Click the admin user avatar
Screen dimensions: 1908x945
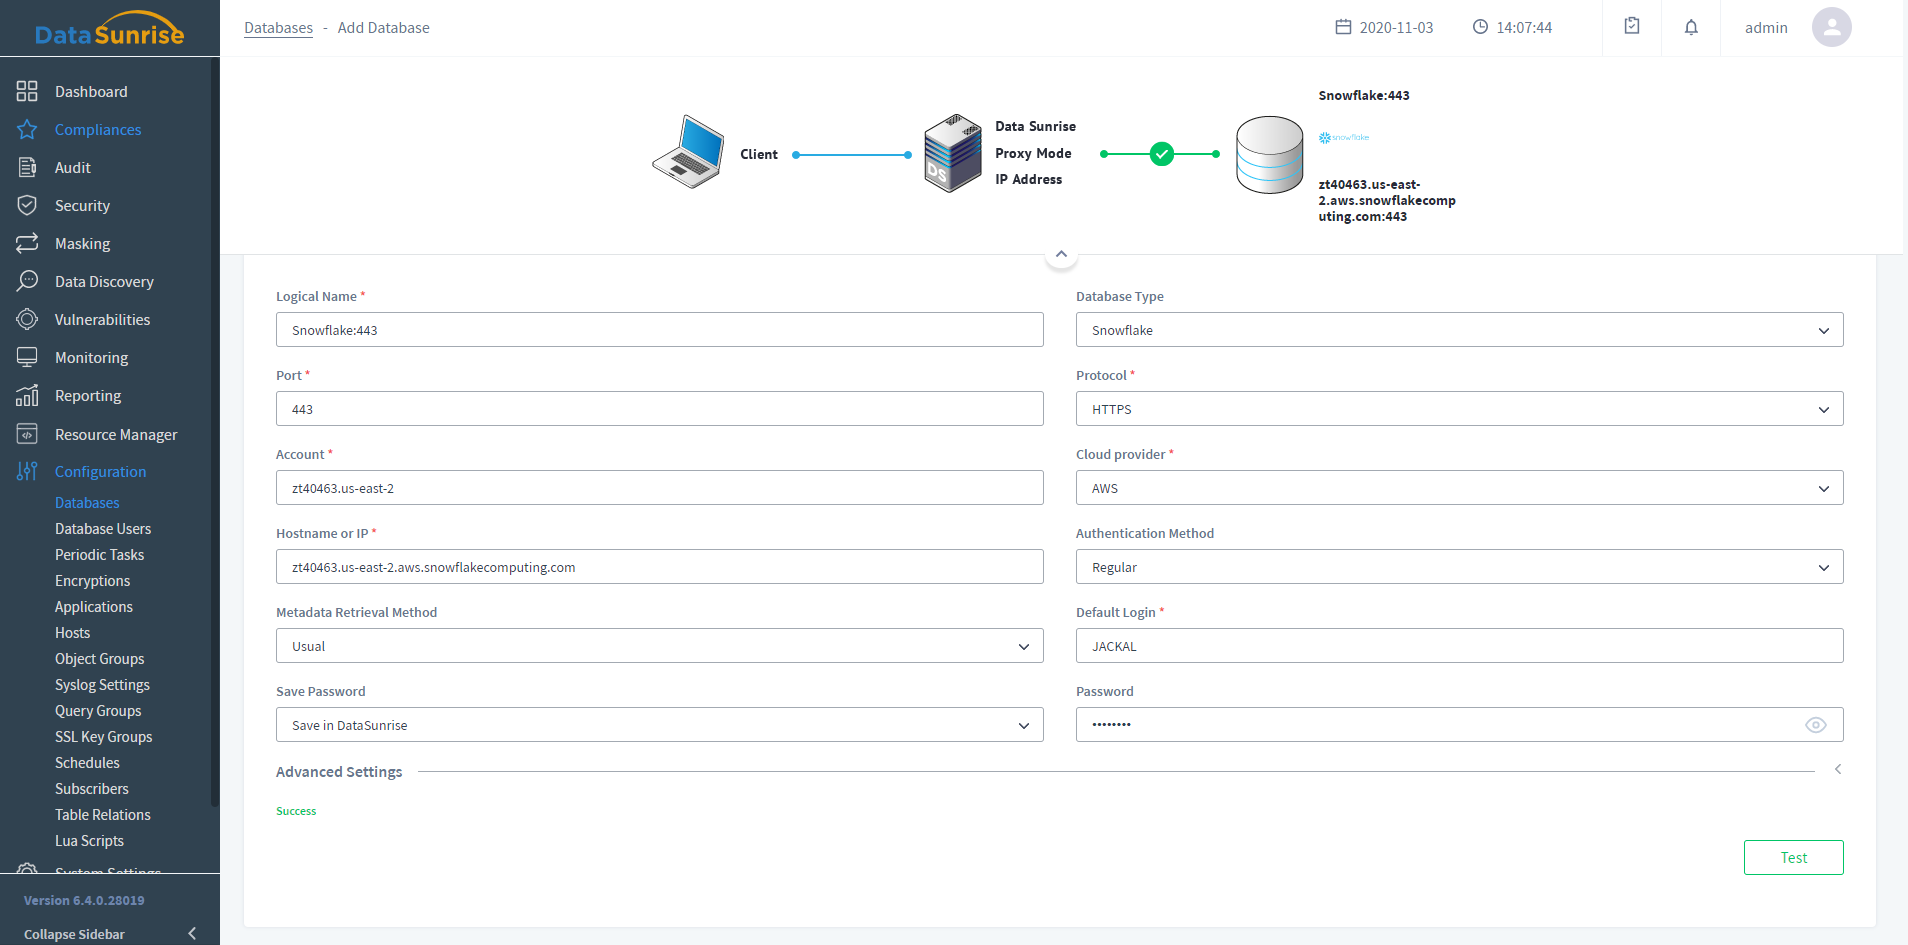(1831, 28)
